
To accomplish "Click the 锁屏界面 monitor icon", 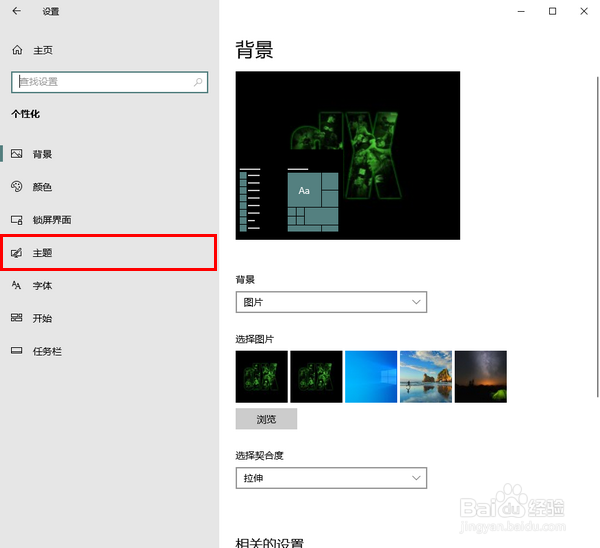I will [16, 220].
